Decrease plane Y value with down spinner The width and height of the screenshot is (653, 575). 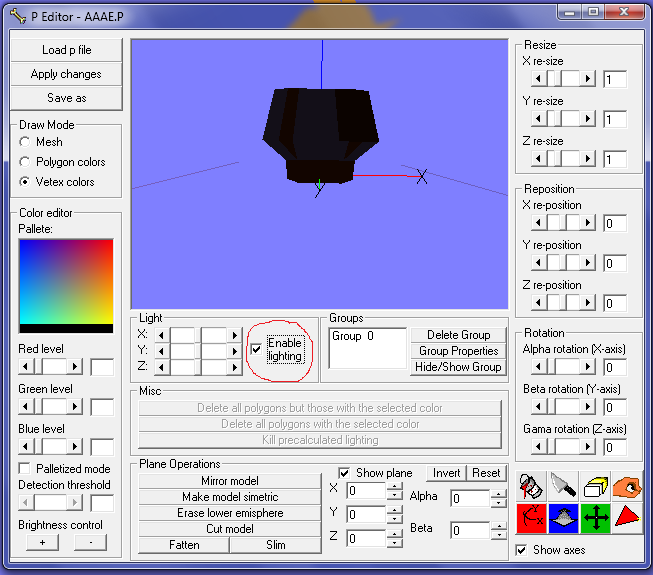pyautogui.click(x=394, y=519)
